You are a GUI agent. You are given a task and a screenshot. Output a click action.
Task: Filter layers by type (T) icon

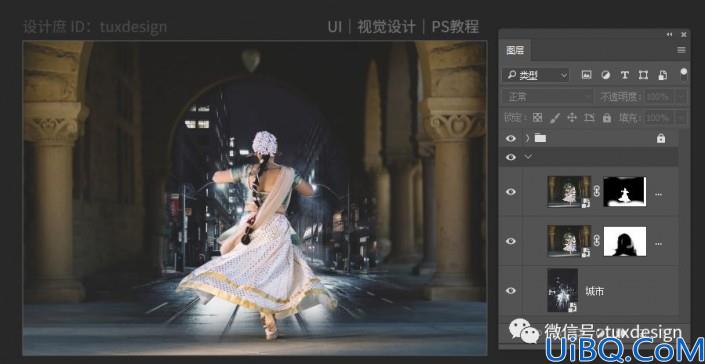coord(625,75)
